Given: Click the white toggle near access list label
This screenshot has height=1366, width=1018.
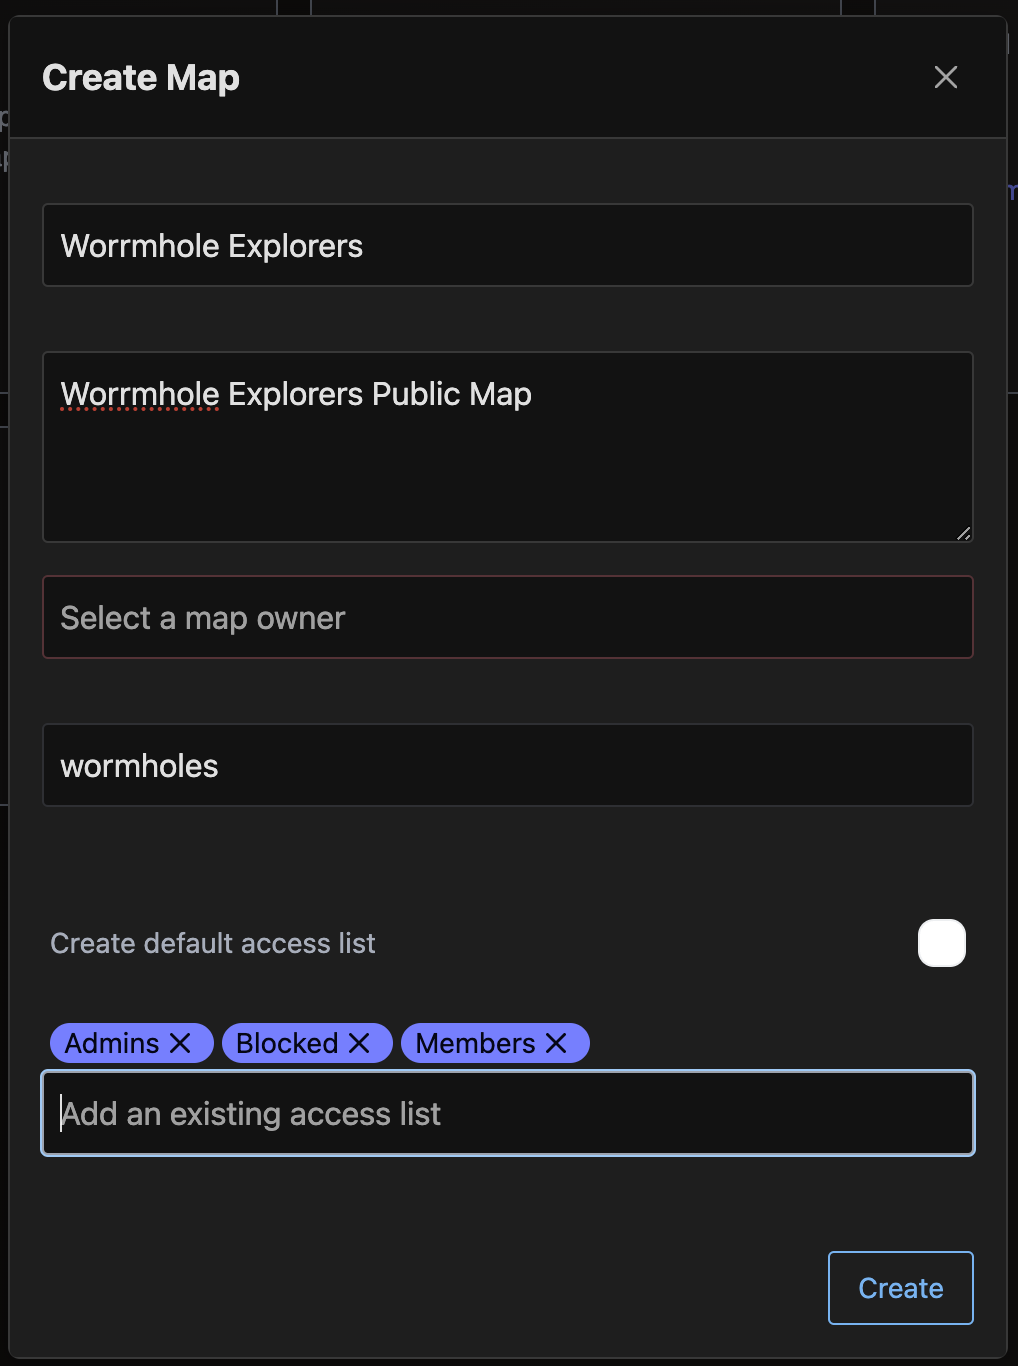Looking at the screenshot, I should pos(940,943).
